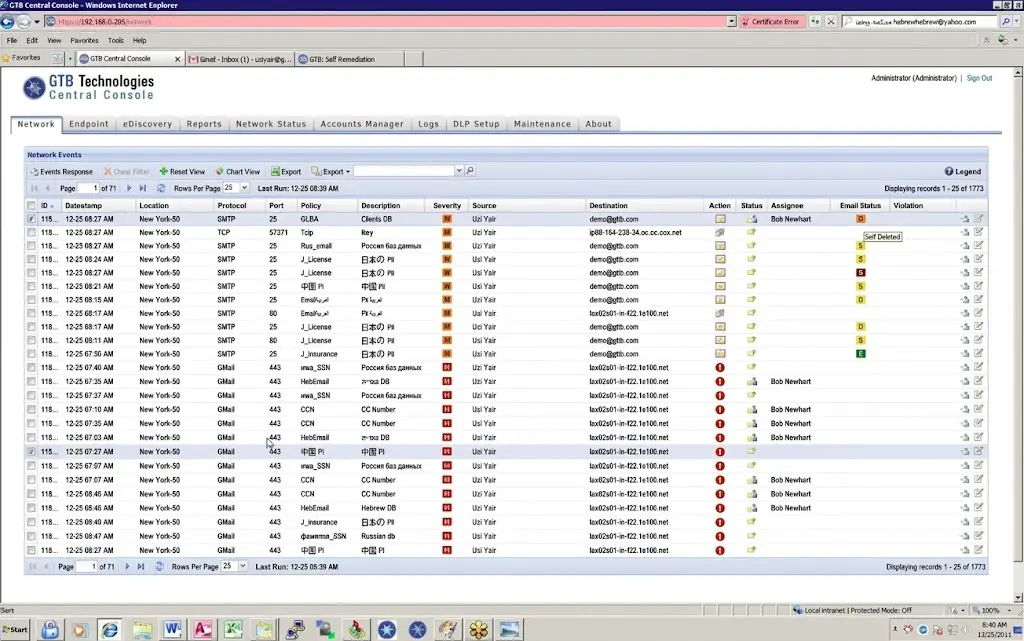Open the address bar history dropdown
The width and height of the screenshot is (1024, 641).
pyautogui.click(x=731, y=22)
